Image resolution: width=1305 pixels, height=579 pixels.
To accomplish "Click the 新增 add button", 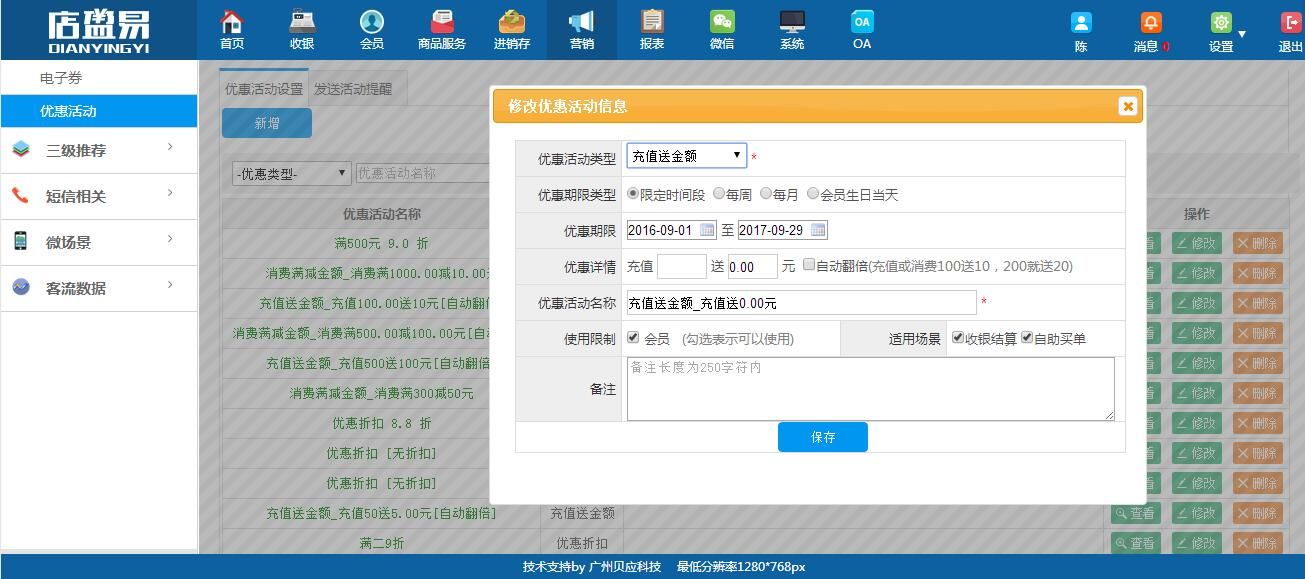I will [267, 123].
